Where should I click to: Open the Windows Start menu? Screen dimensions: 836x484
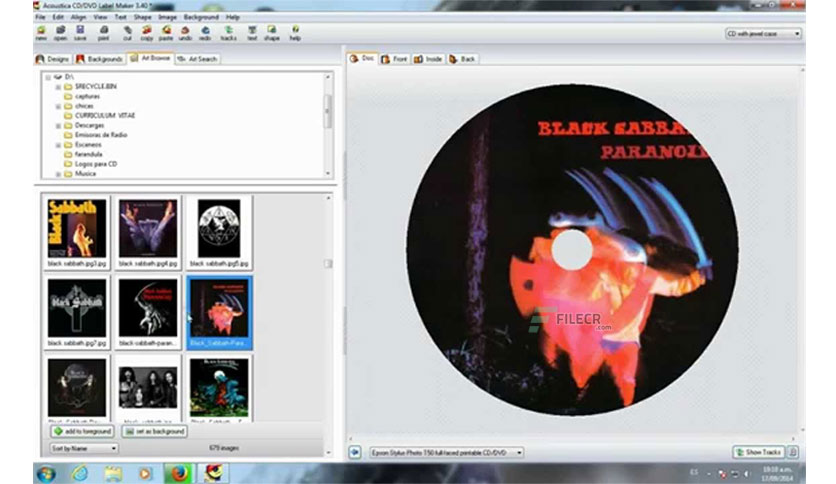(x=46, y=473)
